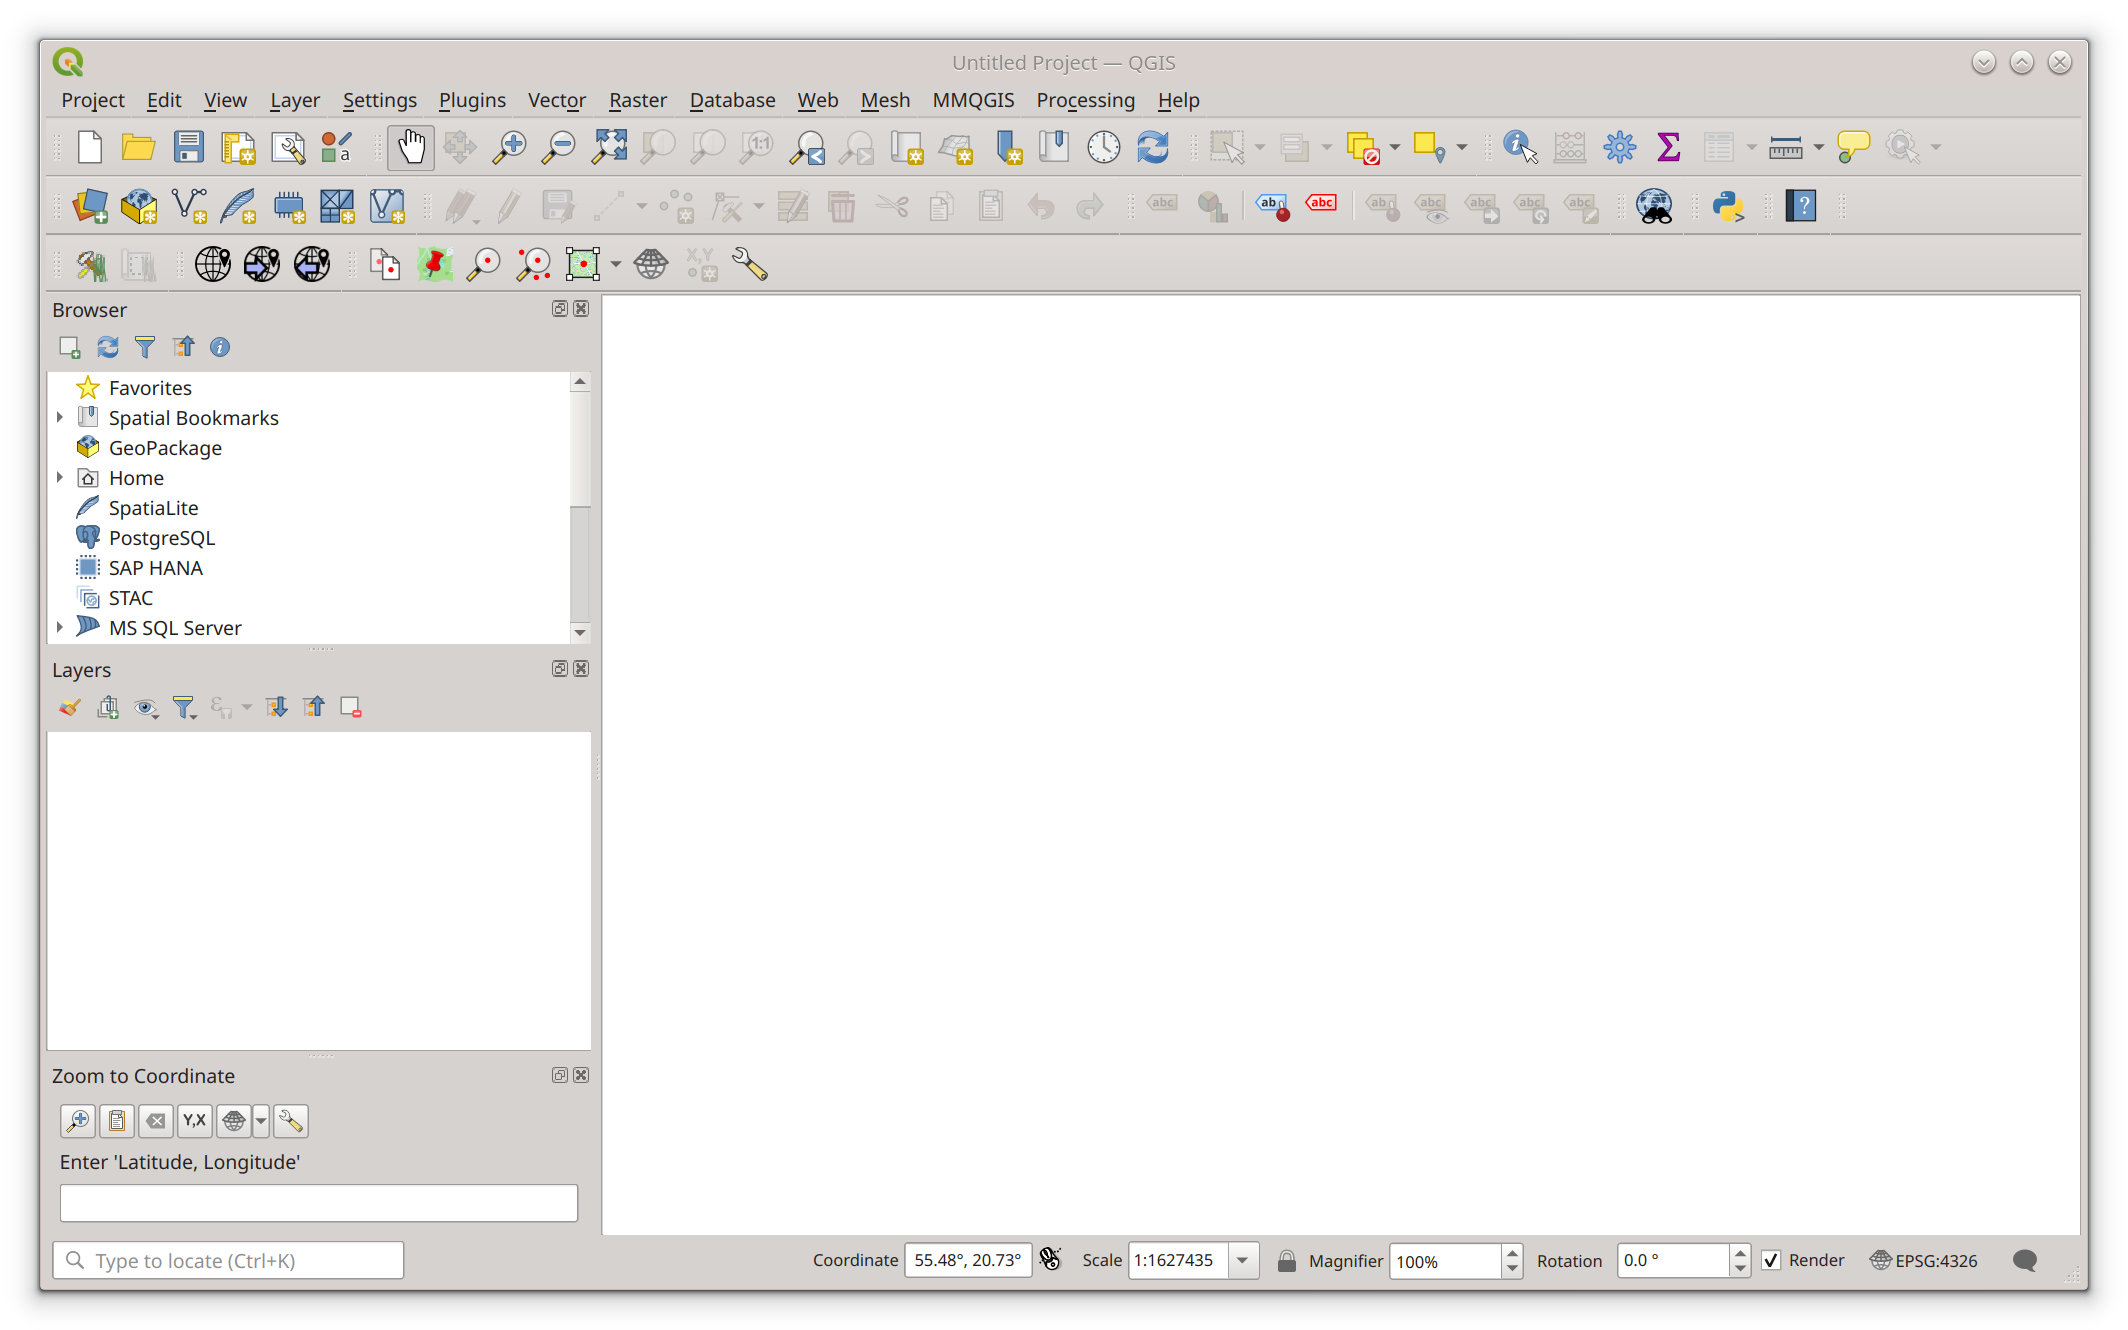Expand the Spatial Bookmarks tree item
Screen dimensions: 2128x1330
tap(60, 418)
